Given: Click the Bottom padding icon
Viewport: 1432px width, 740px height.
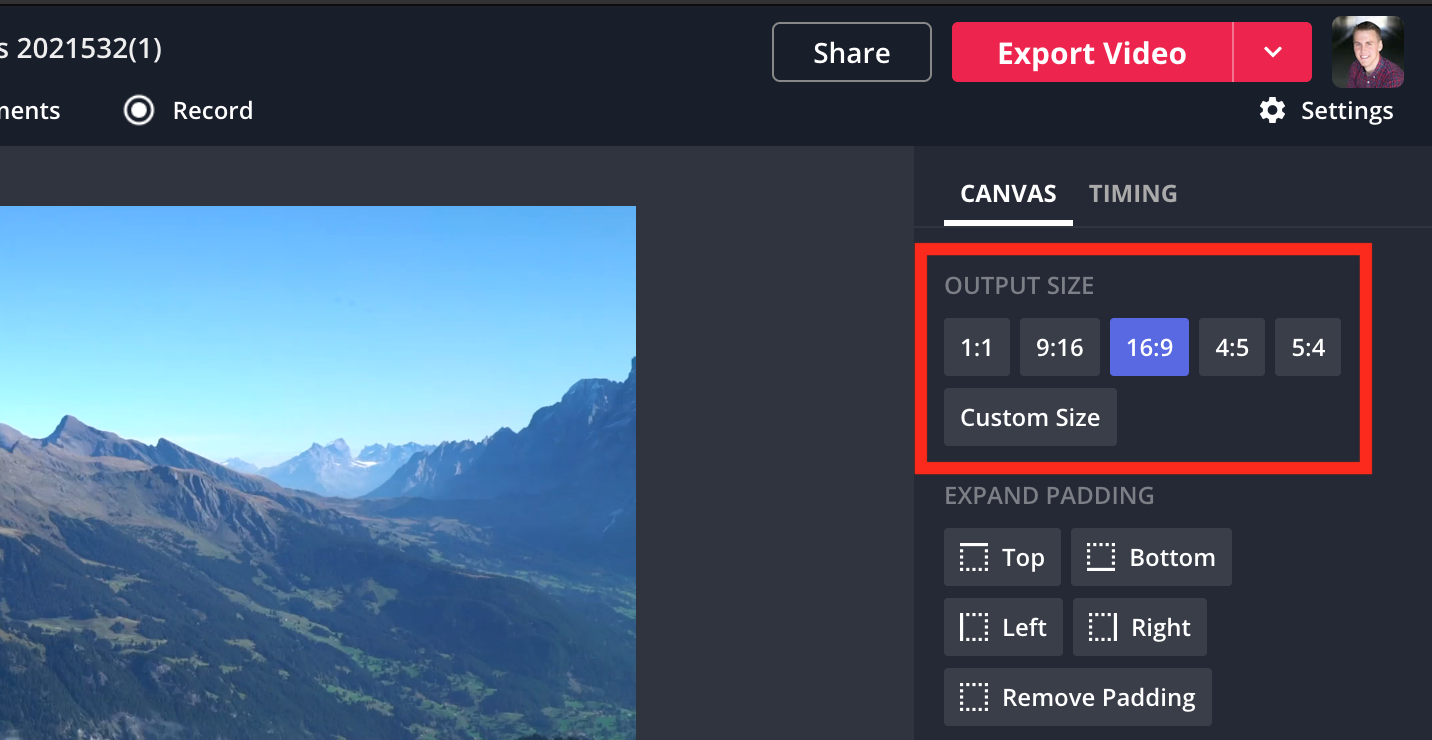Looking at the screenshot, I should [1101, 558].
